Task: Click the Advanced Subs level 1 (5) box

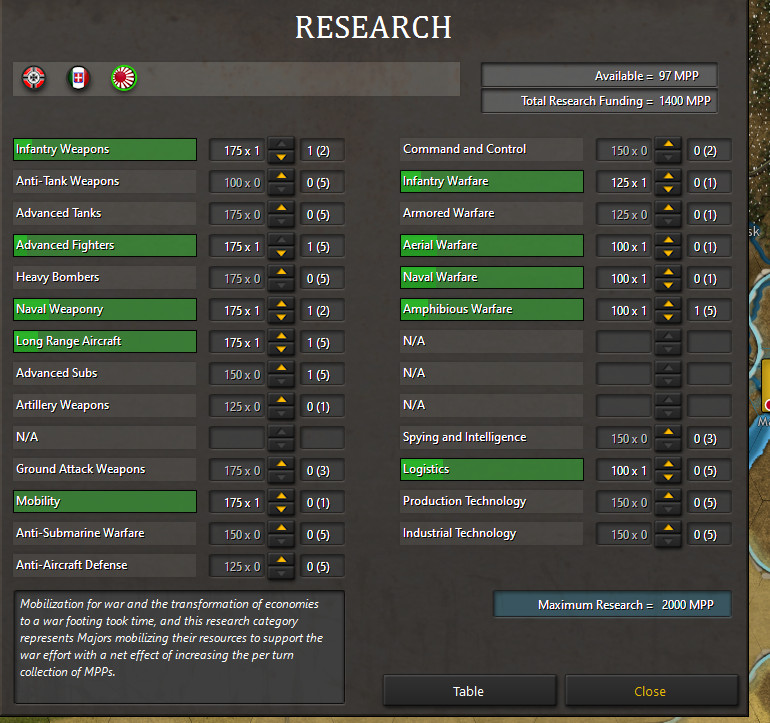Action: tap(322, 374)
